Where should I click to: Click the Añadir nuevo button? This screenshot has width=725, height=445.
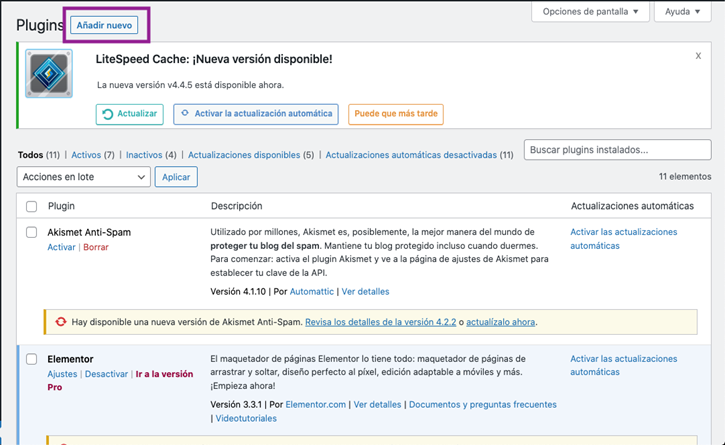104,25
